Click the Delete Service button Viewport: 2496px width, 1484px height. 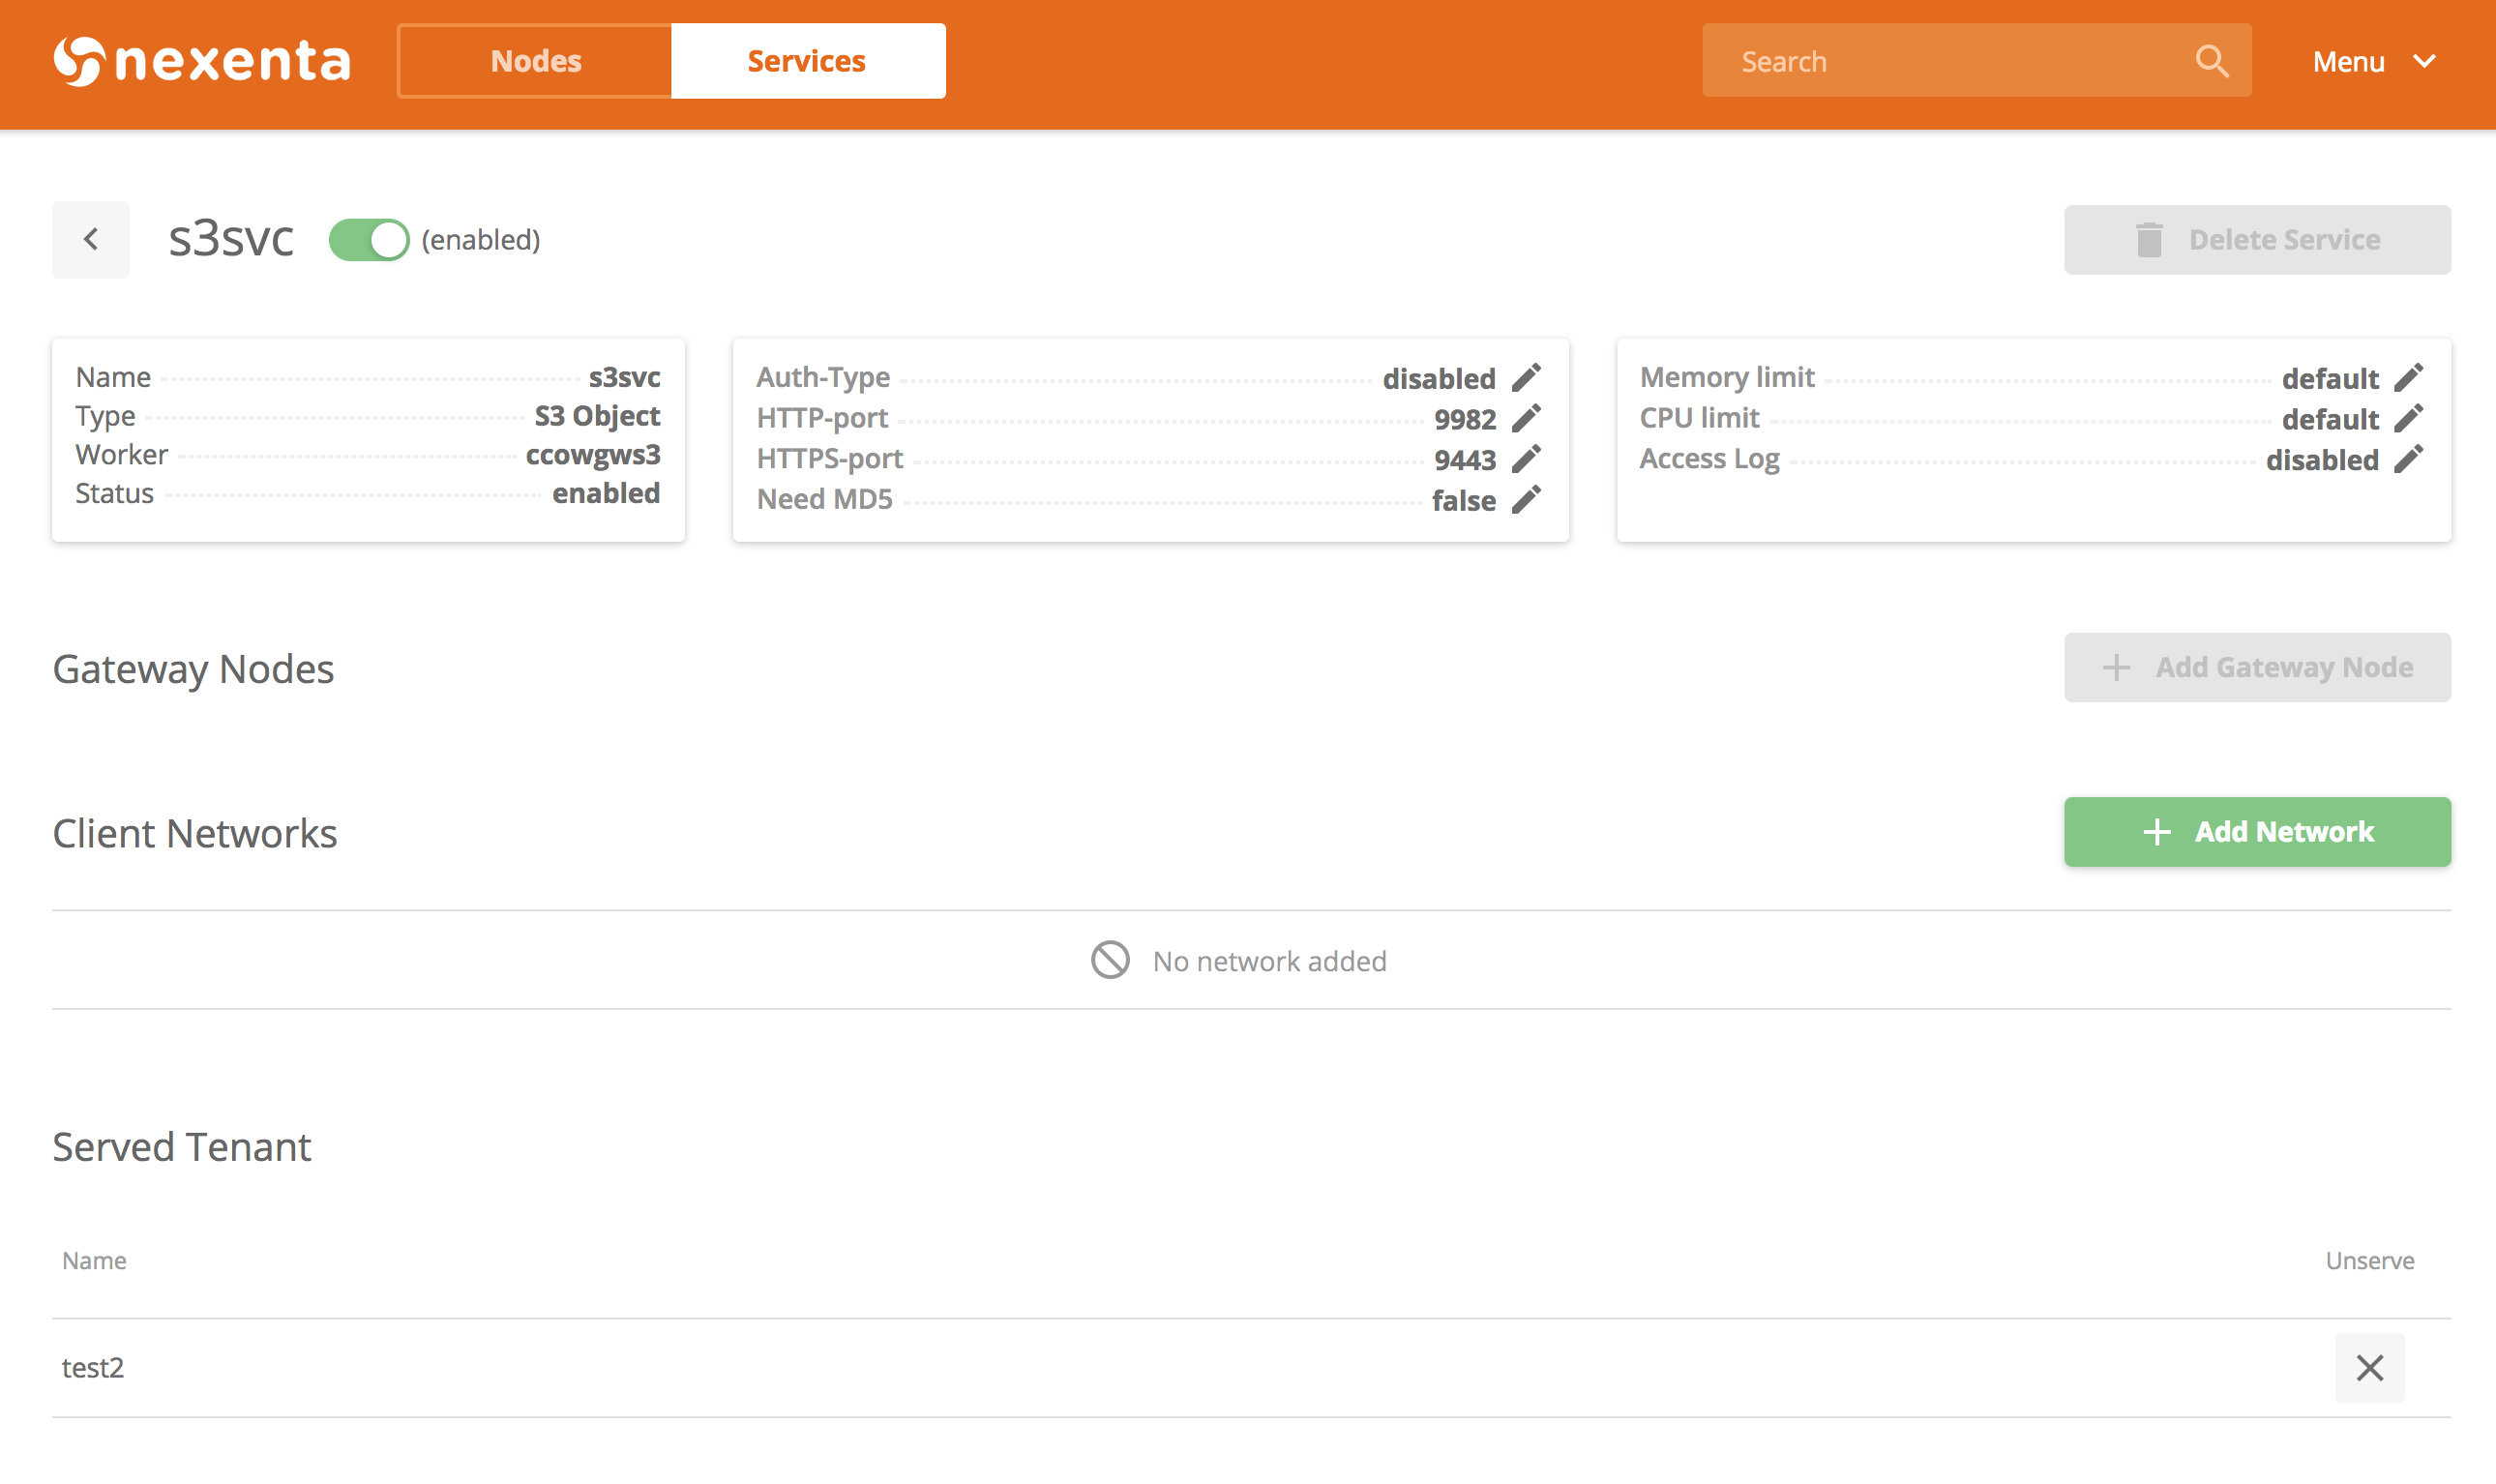point(2256,240)
